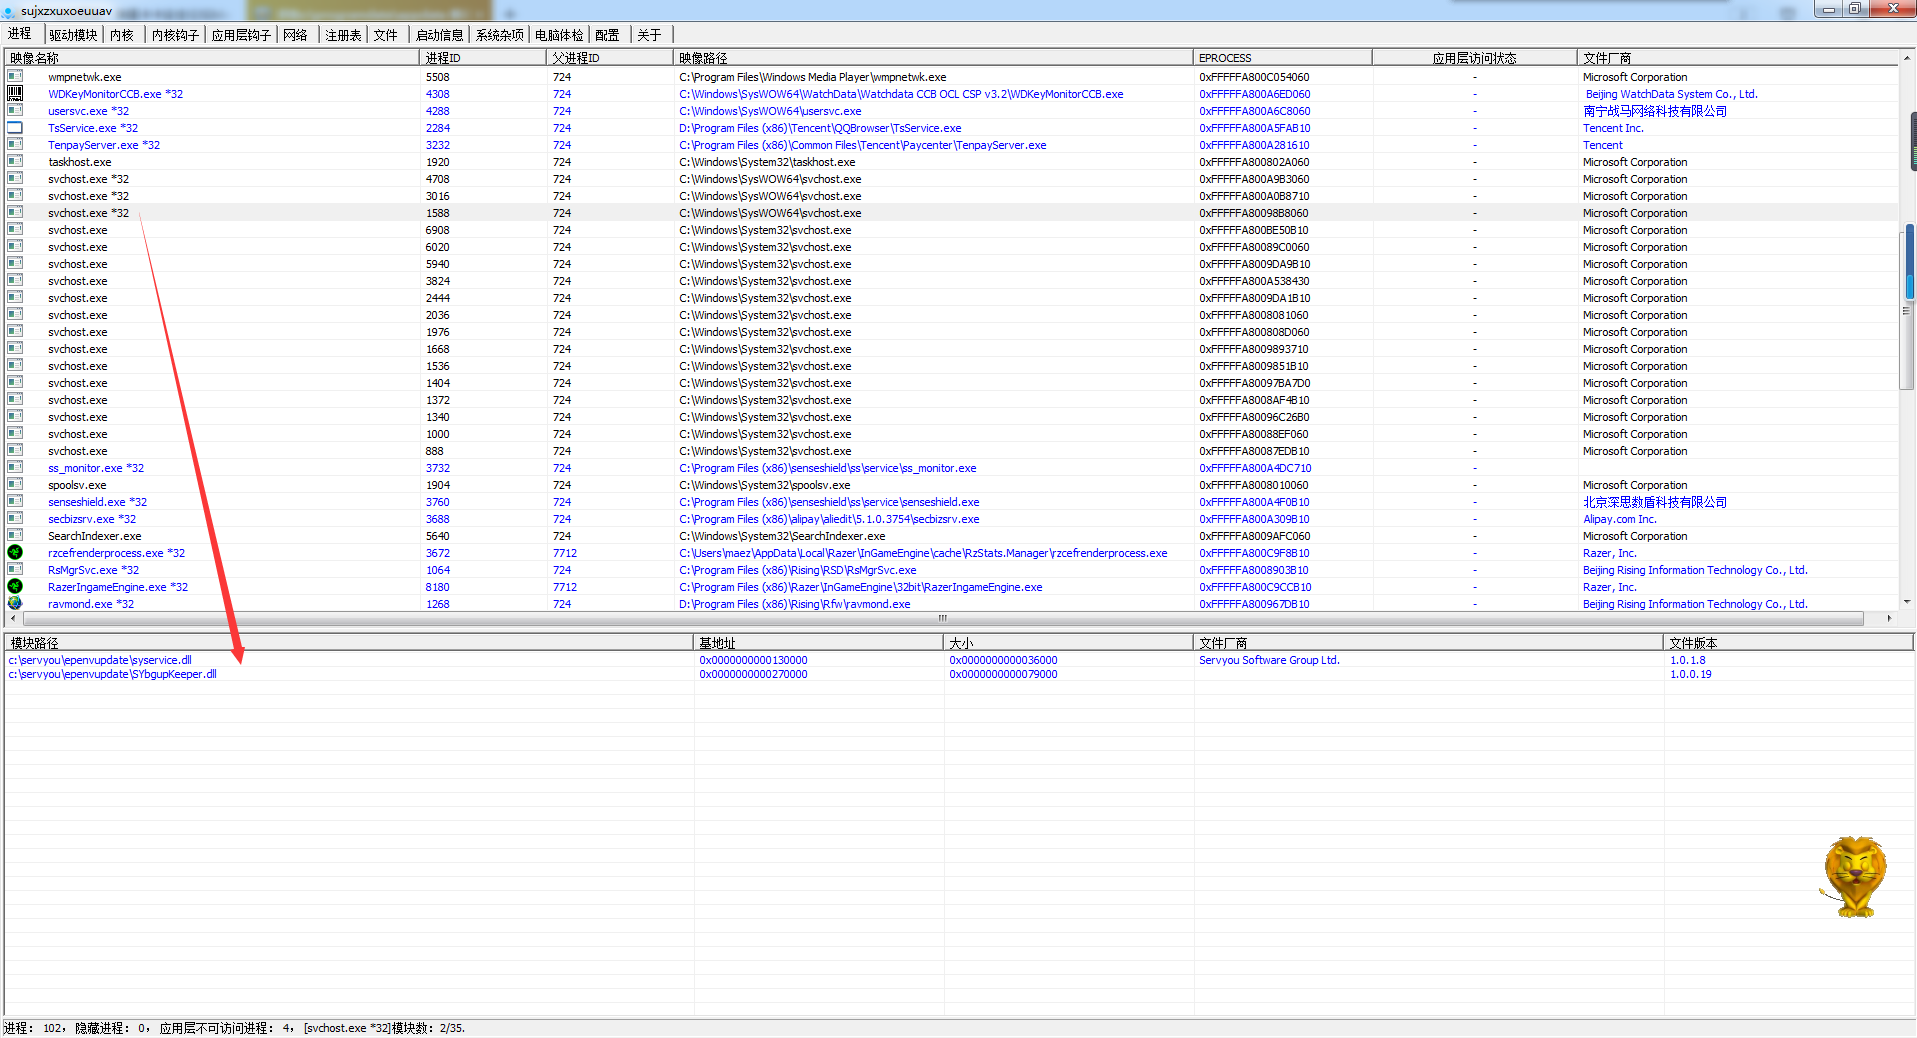Screen dimensions: 1917x1038
Task: Click icon of svchost.exe with PID 4708
Action: (x=15, y=178)
